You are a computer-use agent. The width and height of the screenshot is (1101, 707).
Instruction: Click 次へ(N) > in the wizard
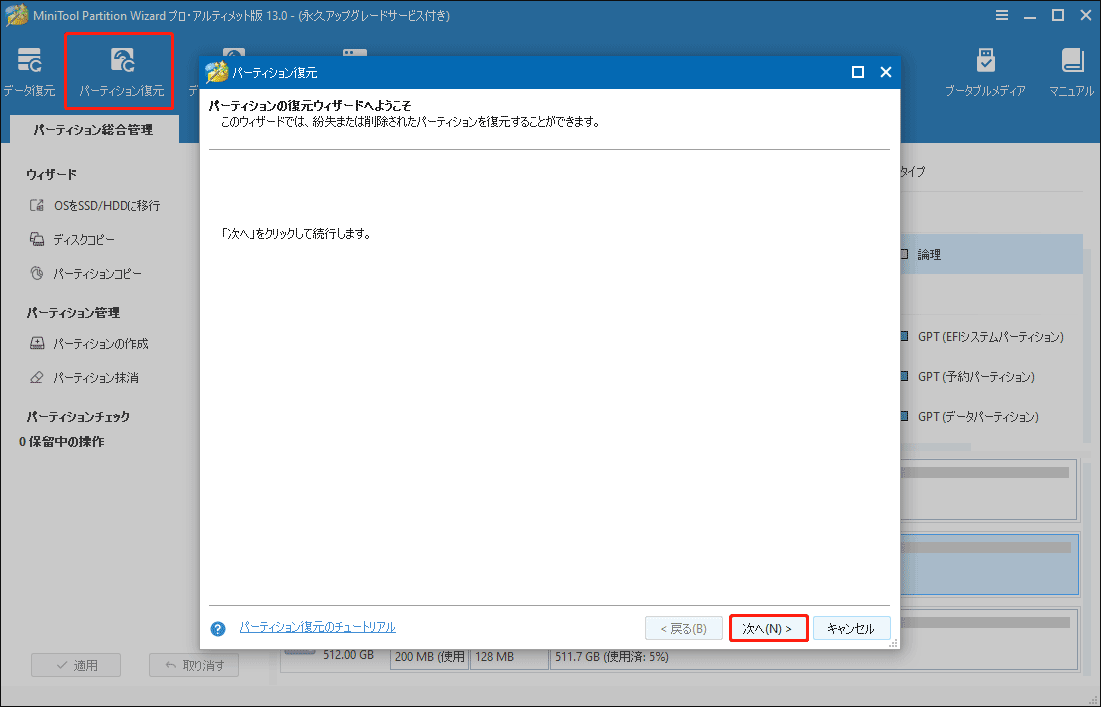coord(768,628)
